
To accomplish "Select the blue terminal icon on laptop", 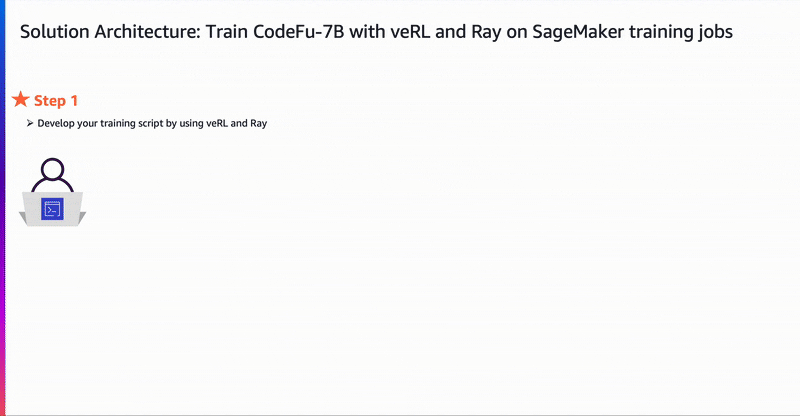I will coord(53,209).
